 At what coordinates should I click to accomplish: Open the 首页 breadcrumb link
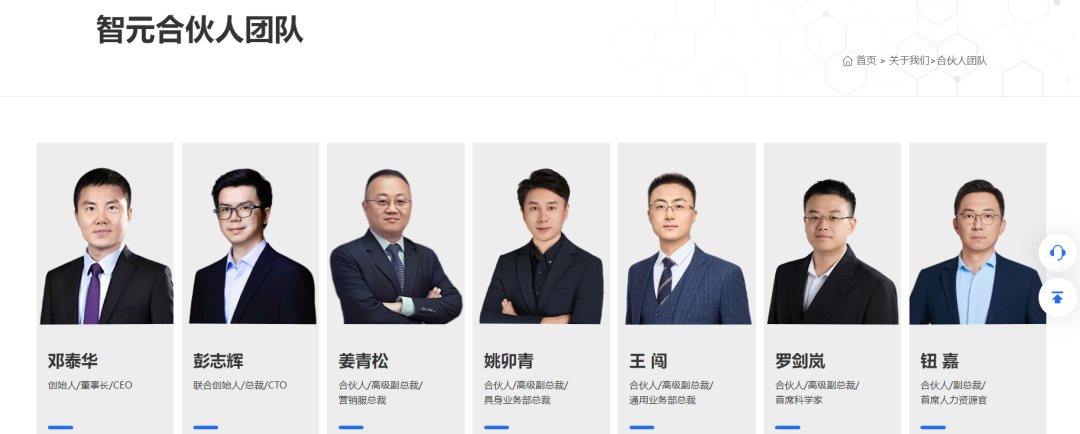[x=866, y=61]
